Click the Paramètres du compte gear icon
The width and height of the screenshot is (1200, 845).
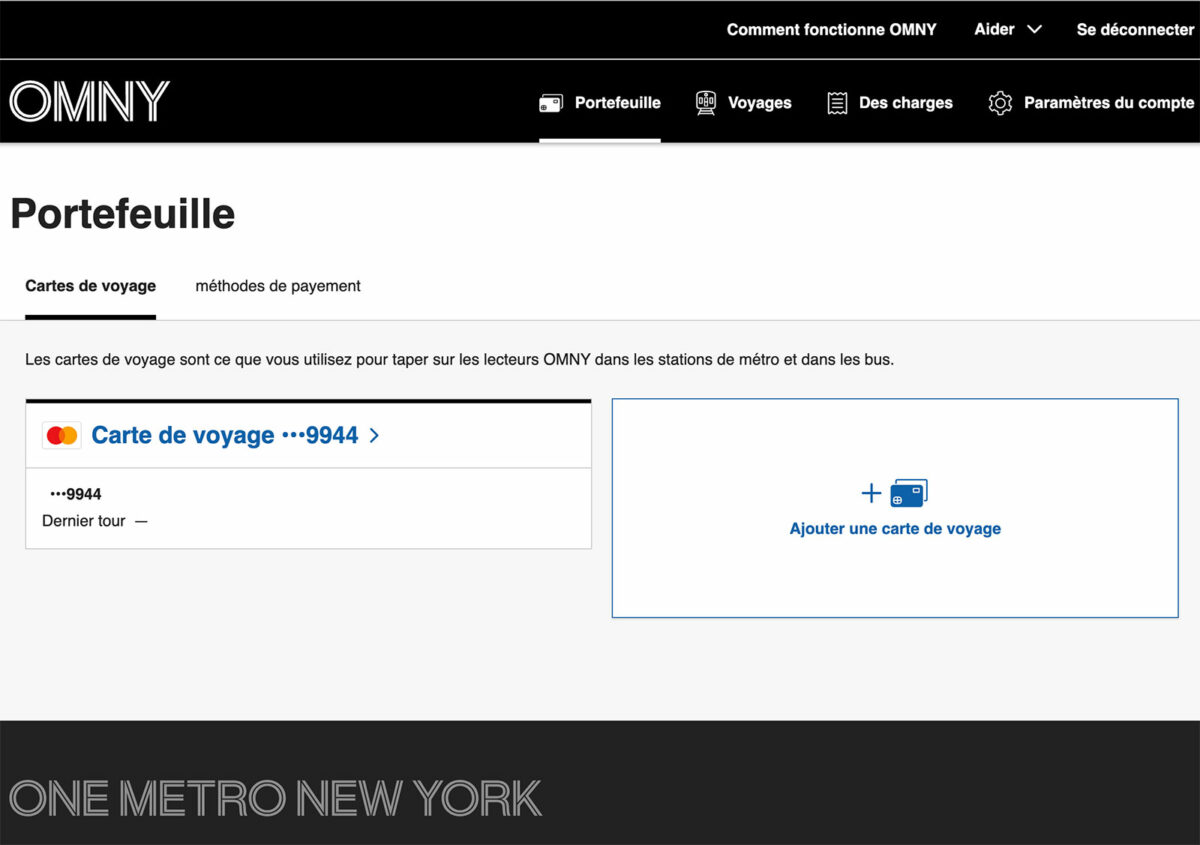tap(1000, 103)
